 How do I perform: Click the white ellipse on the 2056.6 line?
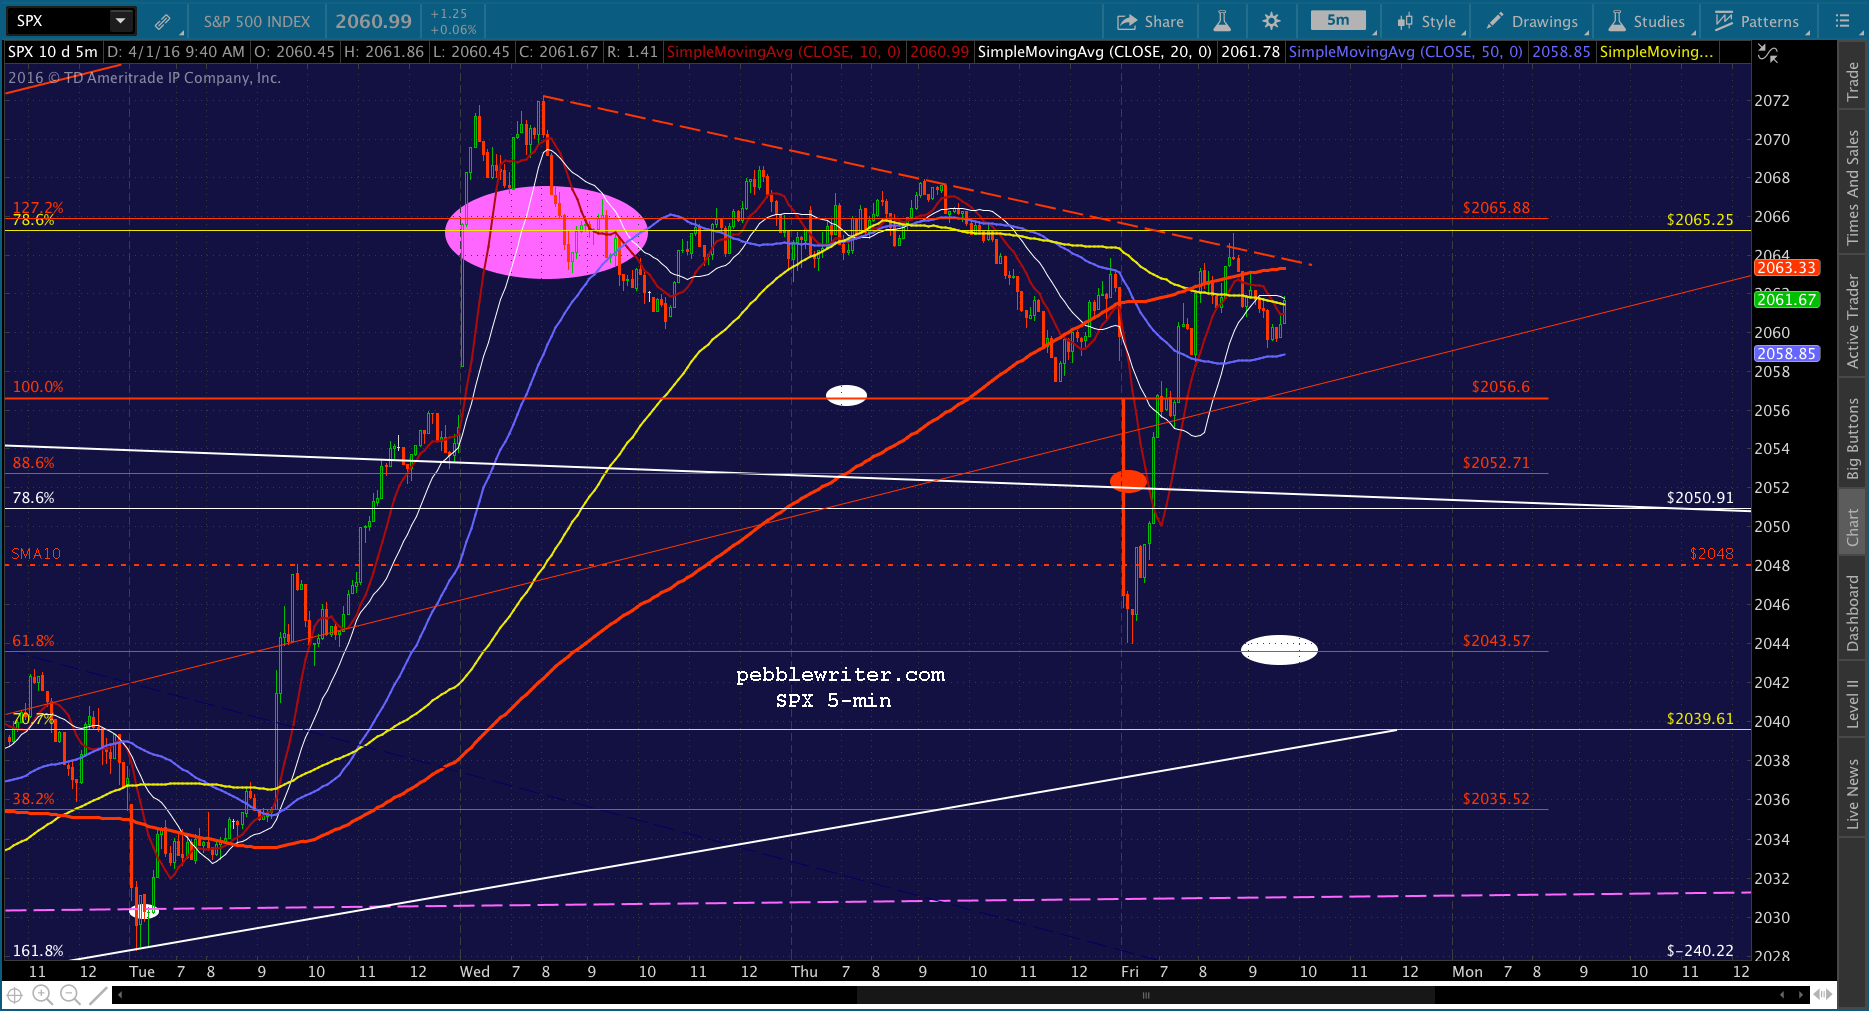846,396
